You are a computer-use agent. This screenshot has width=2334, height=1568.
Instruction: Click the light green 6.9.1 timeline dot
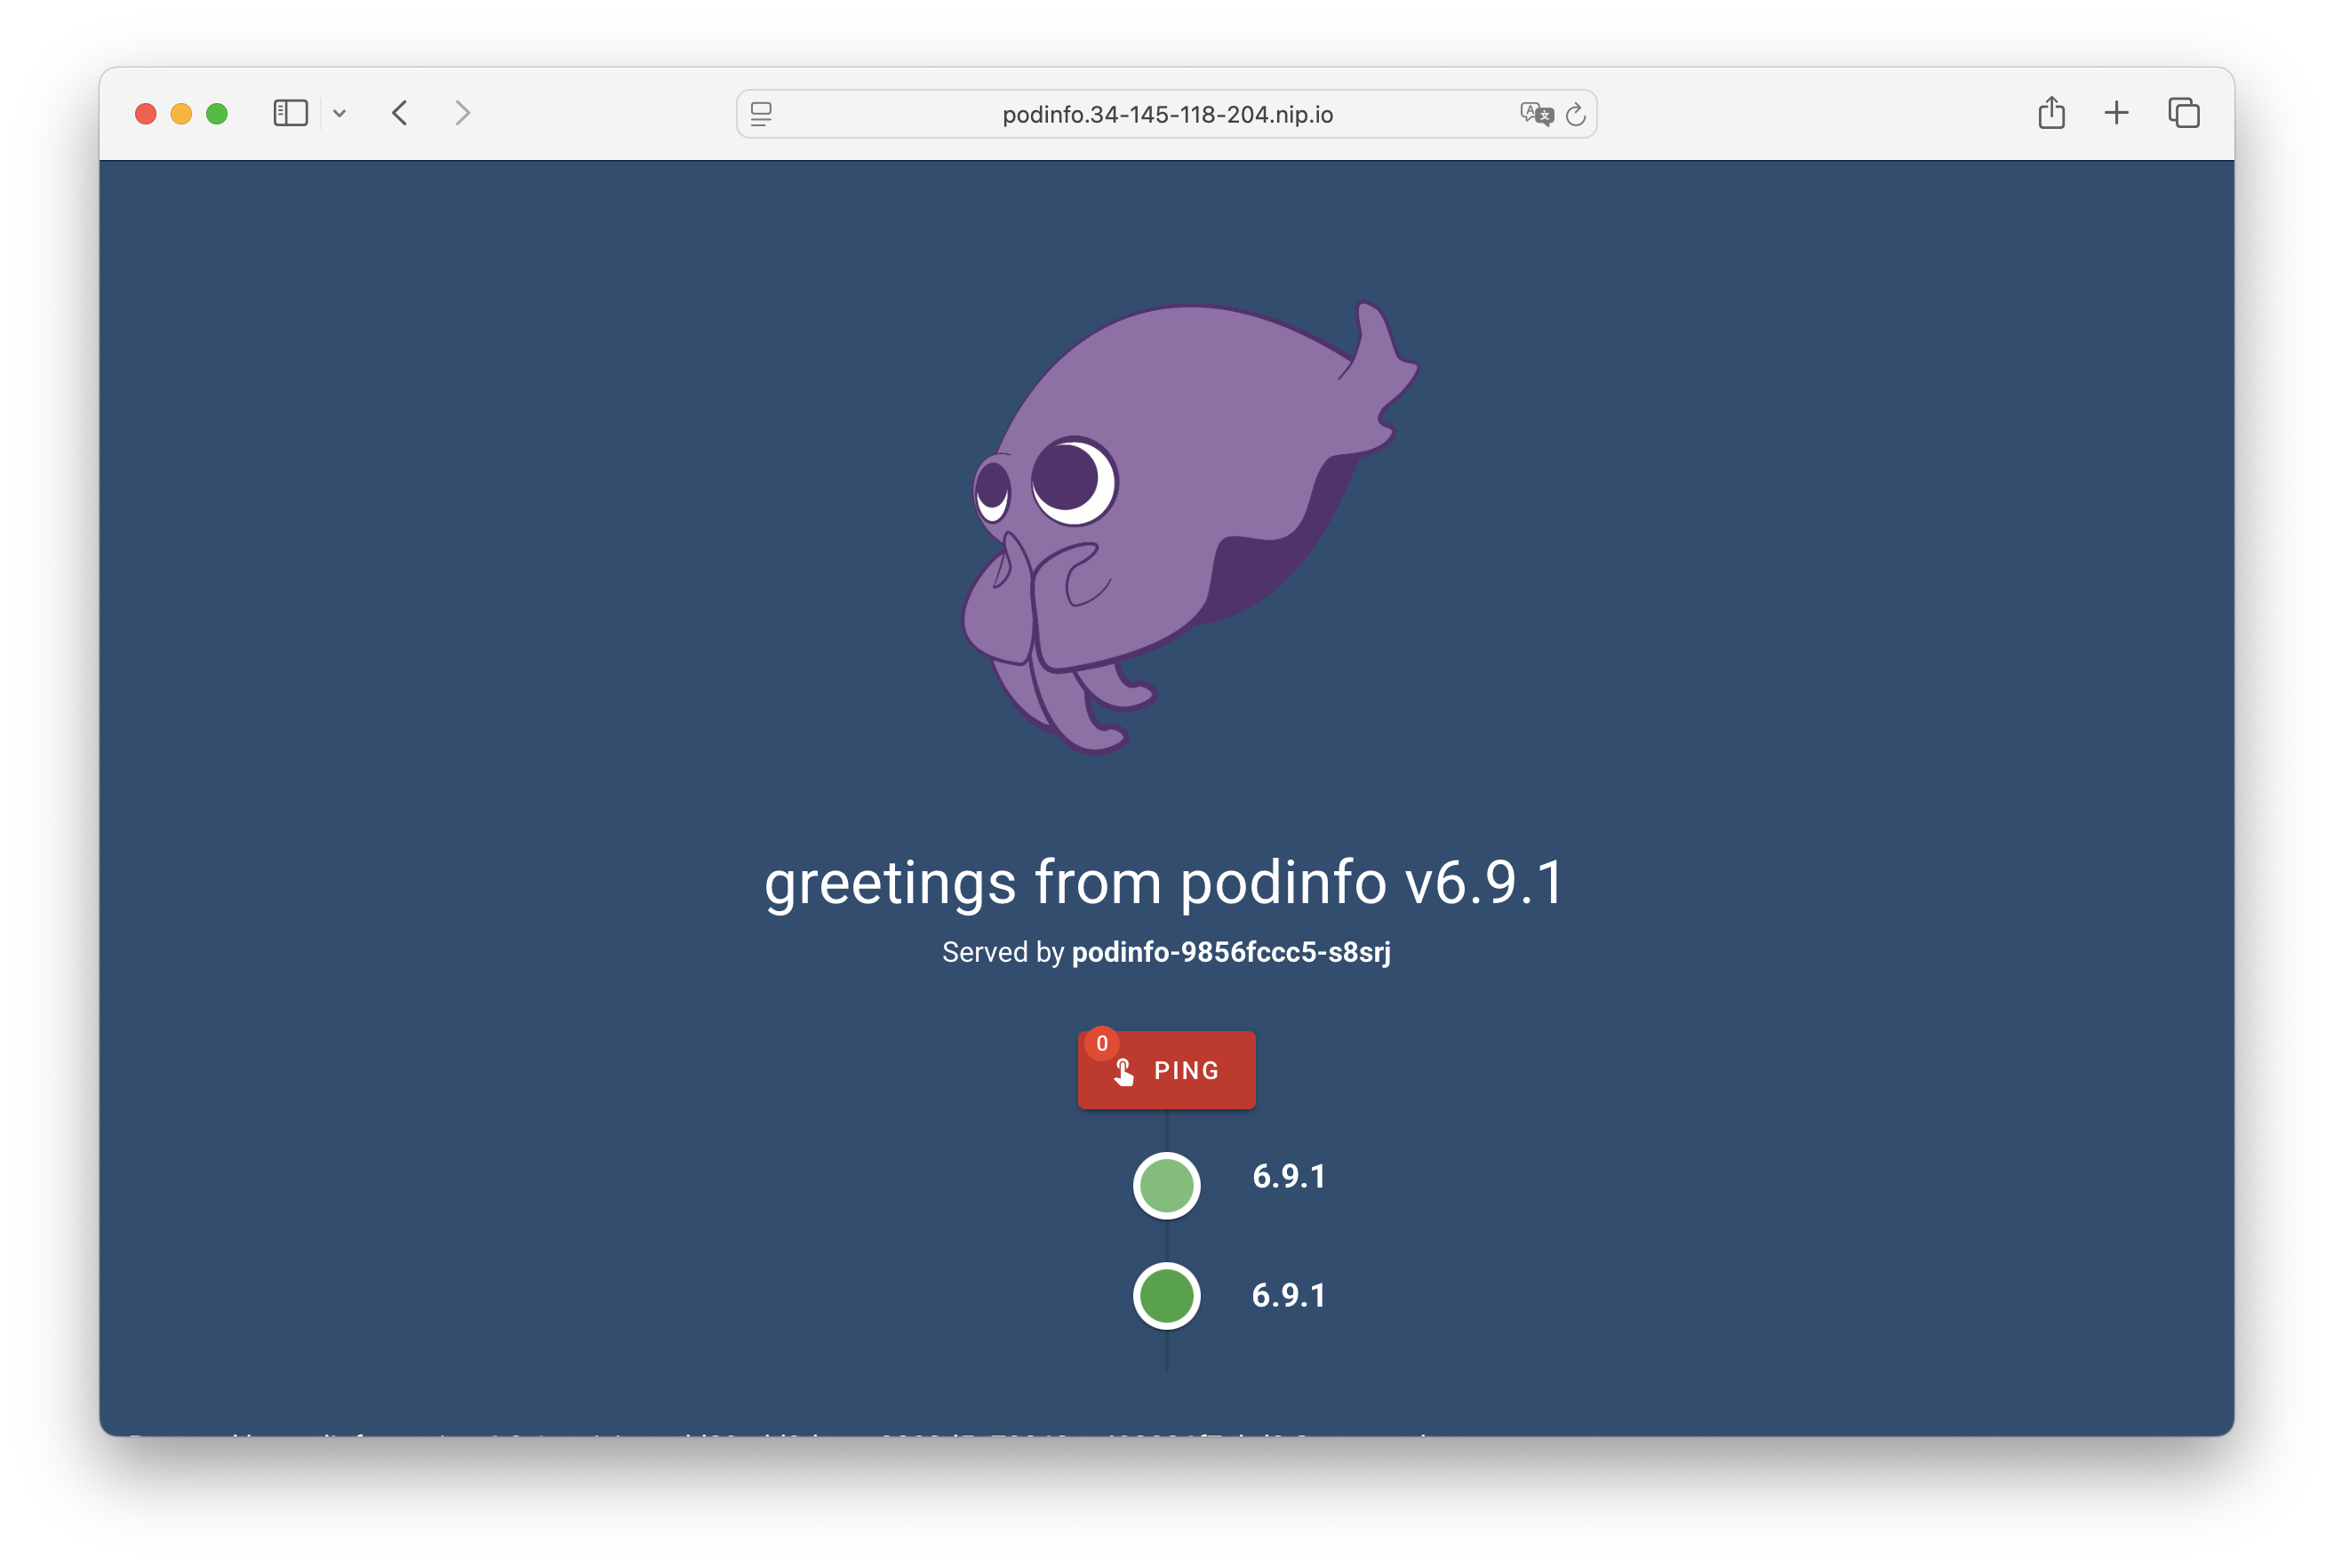pos(1167,1186)
